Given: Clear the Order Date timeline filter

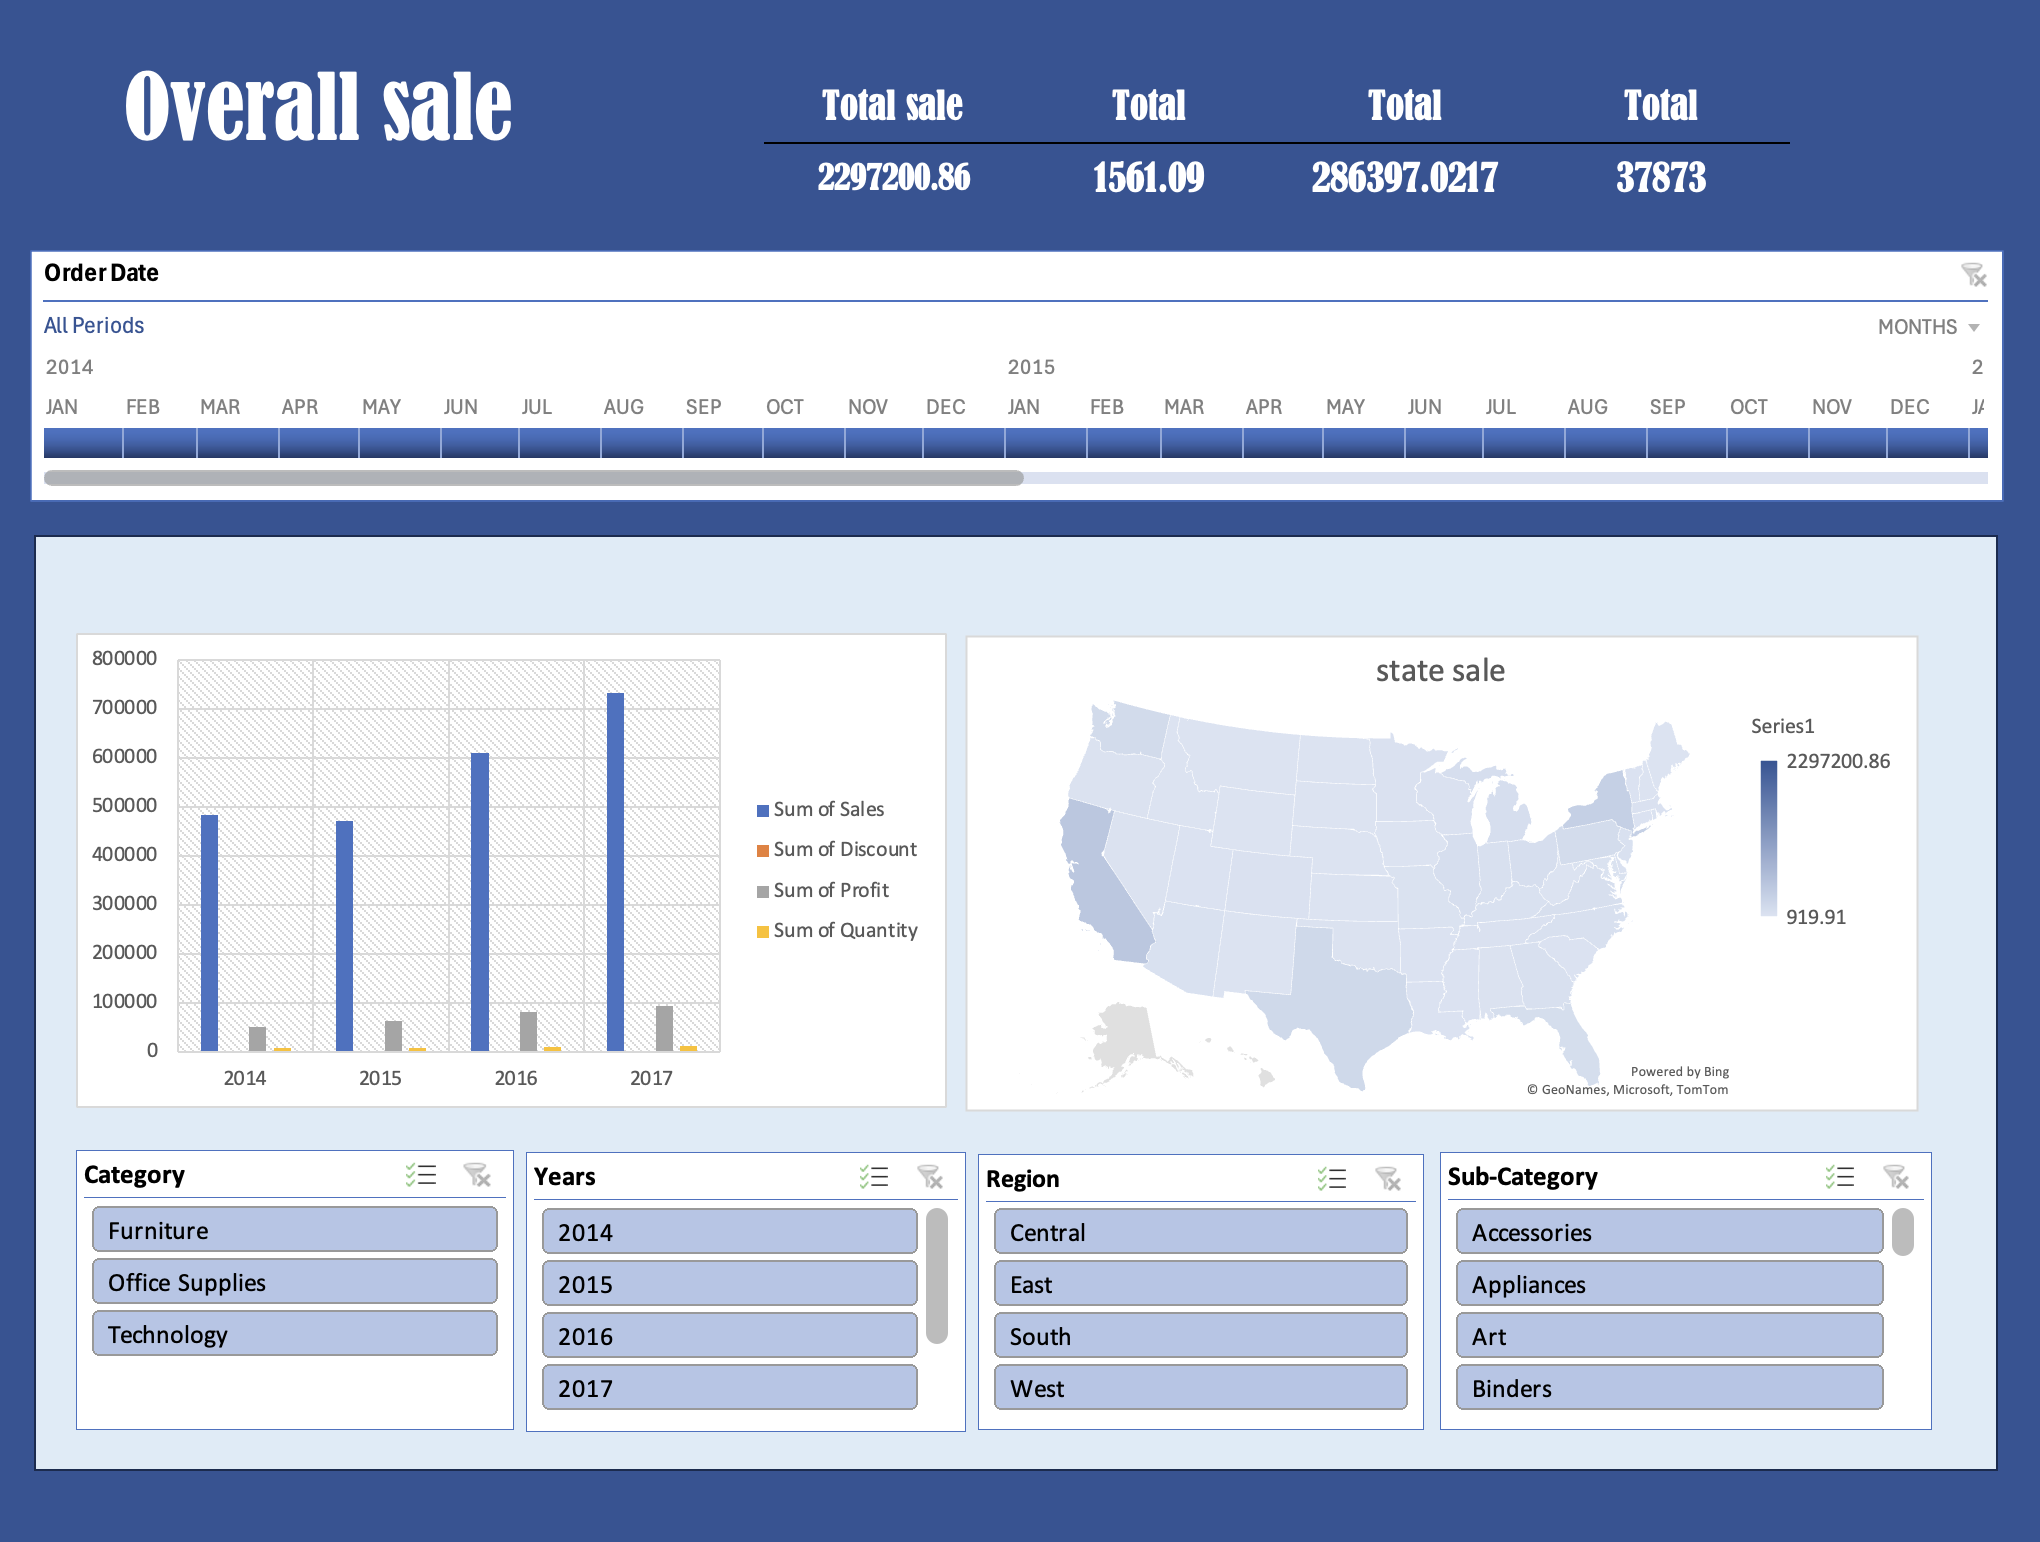Looking at the screenshot, I should [1973, 274].
